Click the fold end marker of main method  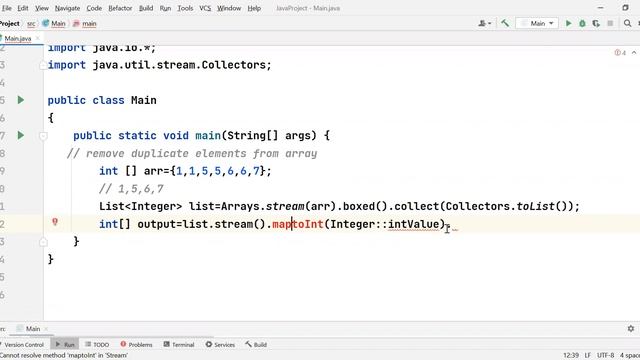tap(43, 242)
